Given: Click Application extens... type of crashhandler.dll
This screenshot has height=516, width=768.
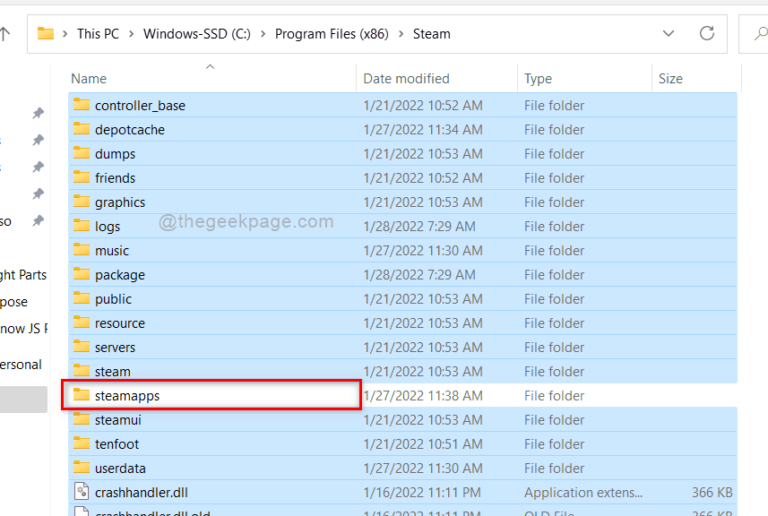Looking at the screenshot, I should click(583, 493).
